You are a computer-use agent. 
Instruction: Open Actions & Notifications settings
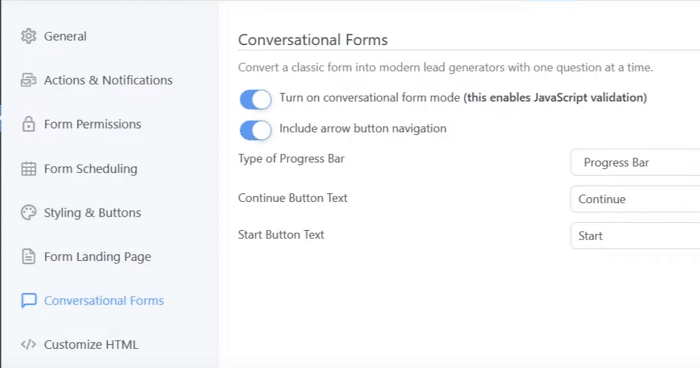[x=108, y=80]
